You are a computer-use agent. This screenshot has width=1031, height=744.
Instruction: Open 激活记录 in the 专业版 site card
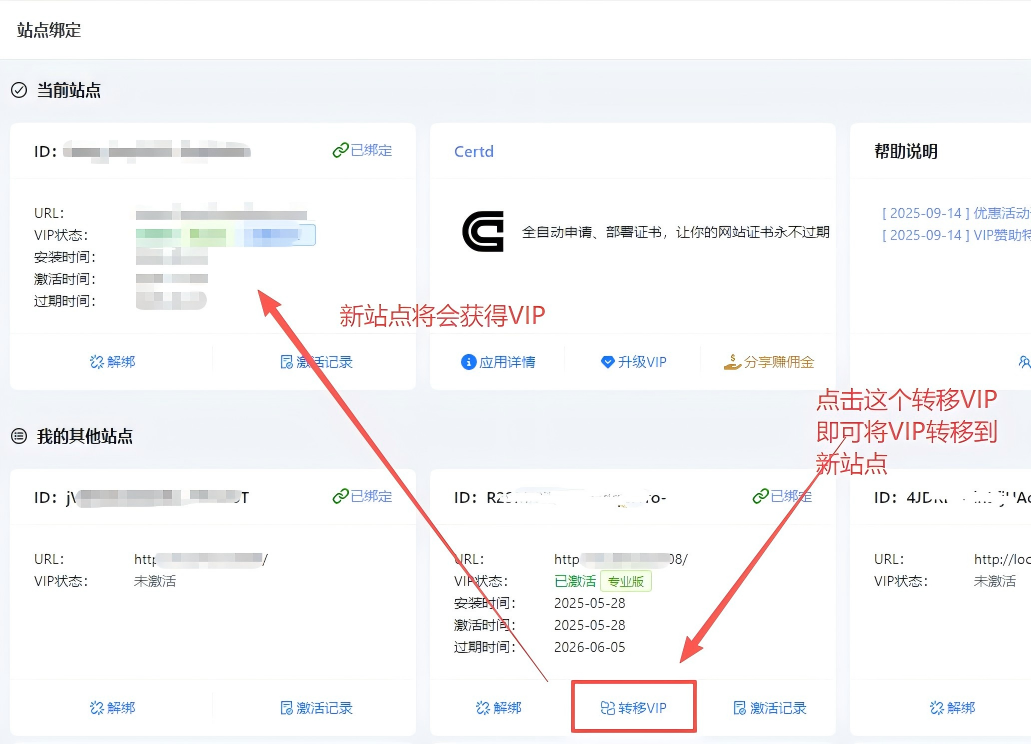(x=769, y=708)
